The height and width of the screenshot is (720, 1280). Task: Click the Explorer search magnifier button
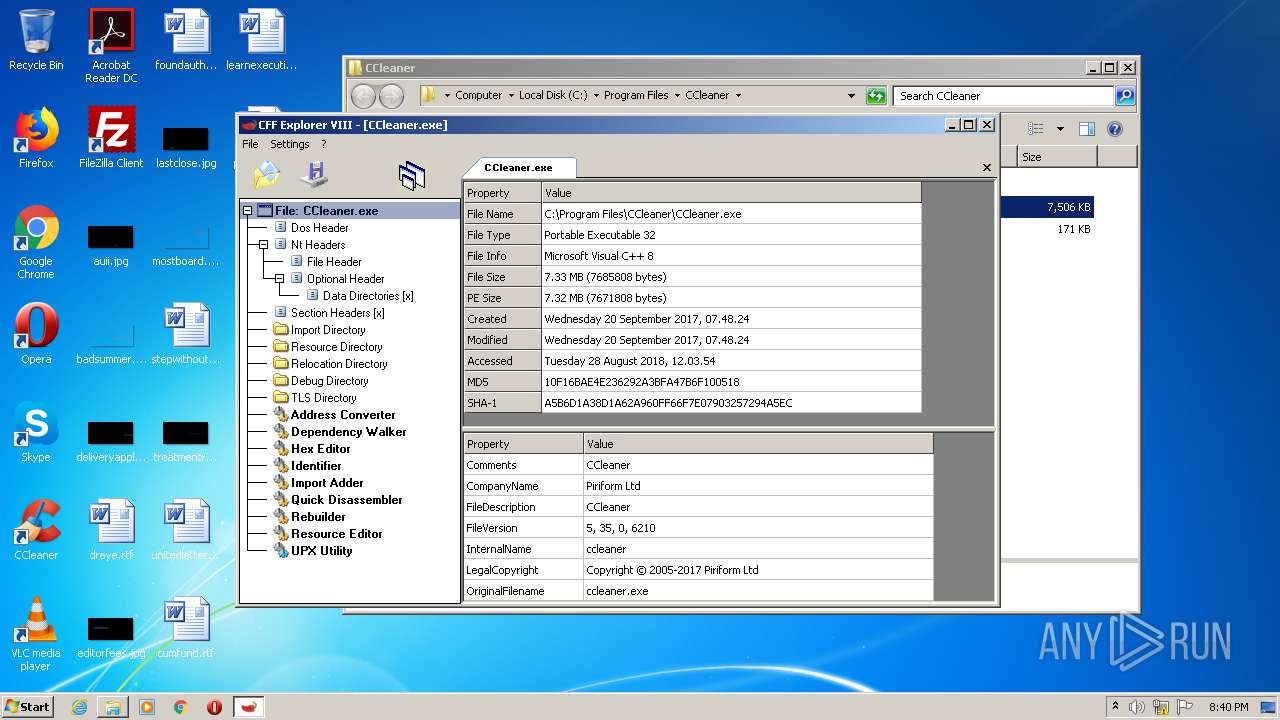pyautogui.click(x=1125, y=96)
